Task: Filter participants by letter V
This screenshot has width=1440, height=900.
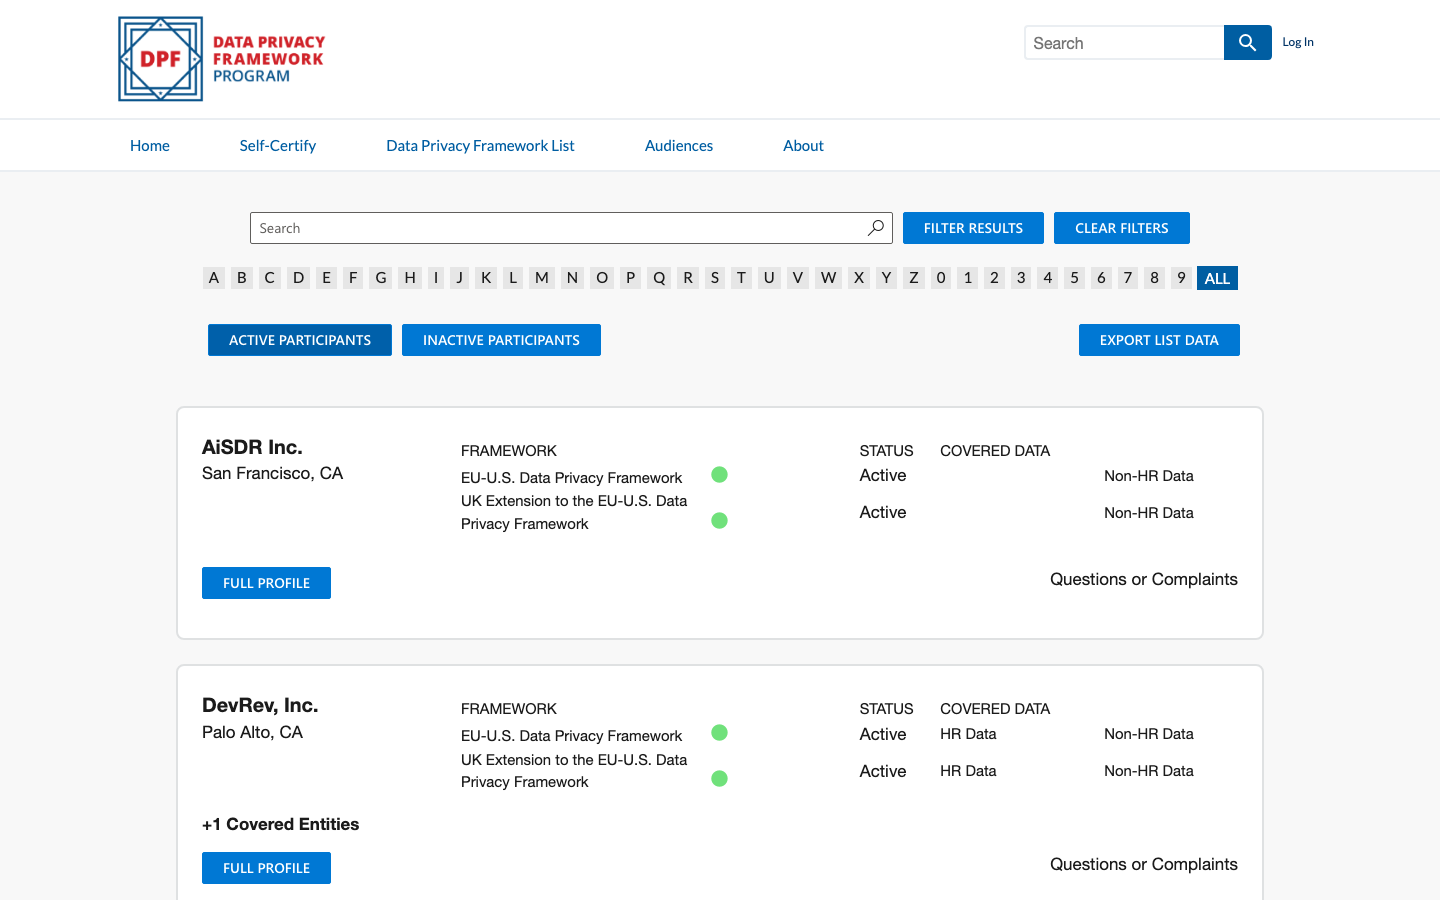Action: (798, 278)
